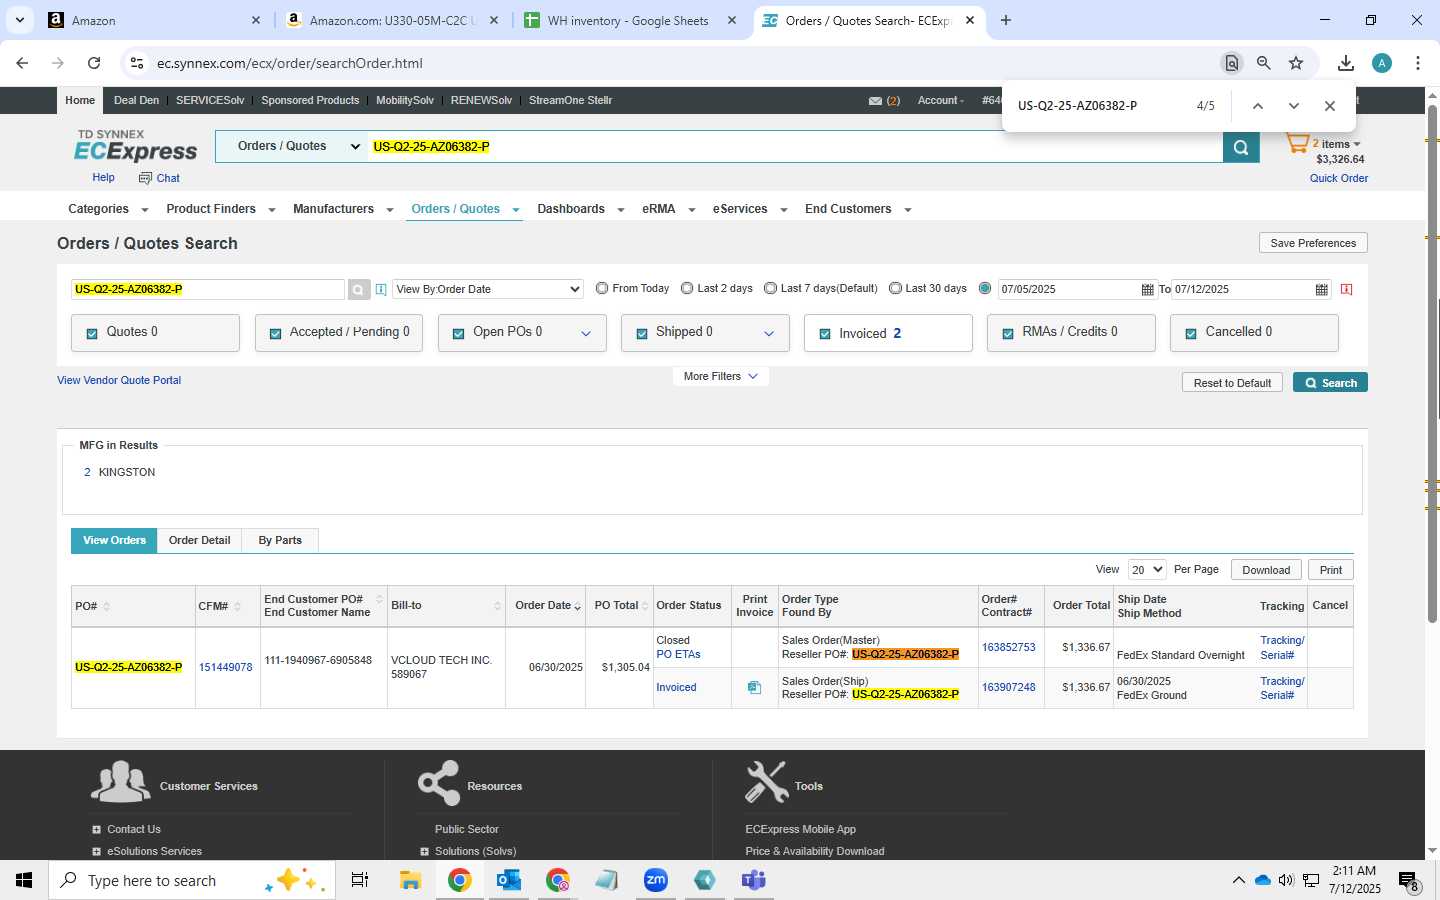Viewport: 1440px width, 900px height.
Task: Open View Vendor Quote Portal link
Action: (119, 380)
